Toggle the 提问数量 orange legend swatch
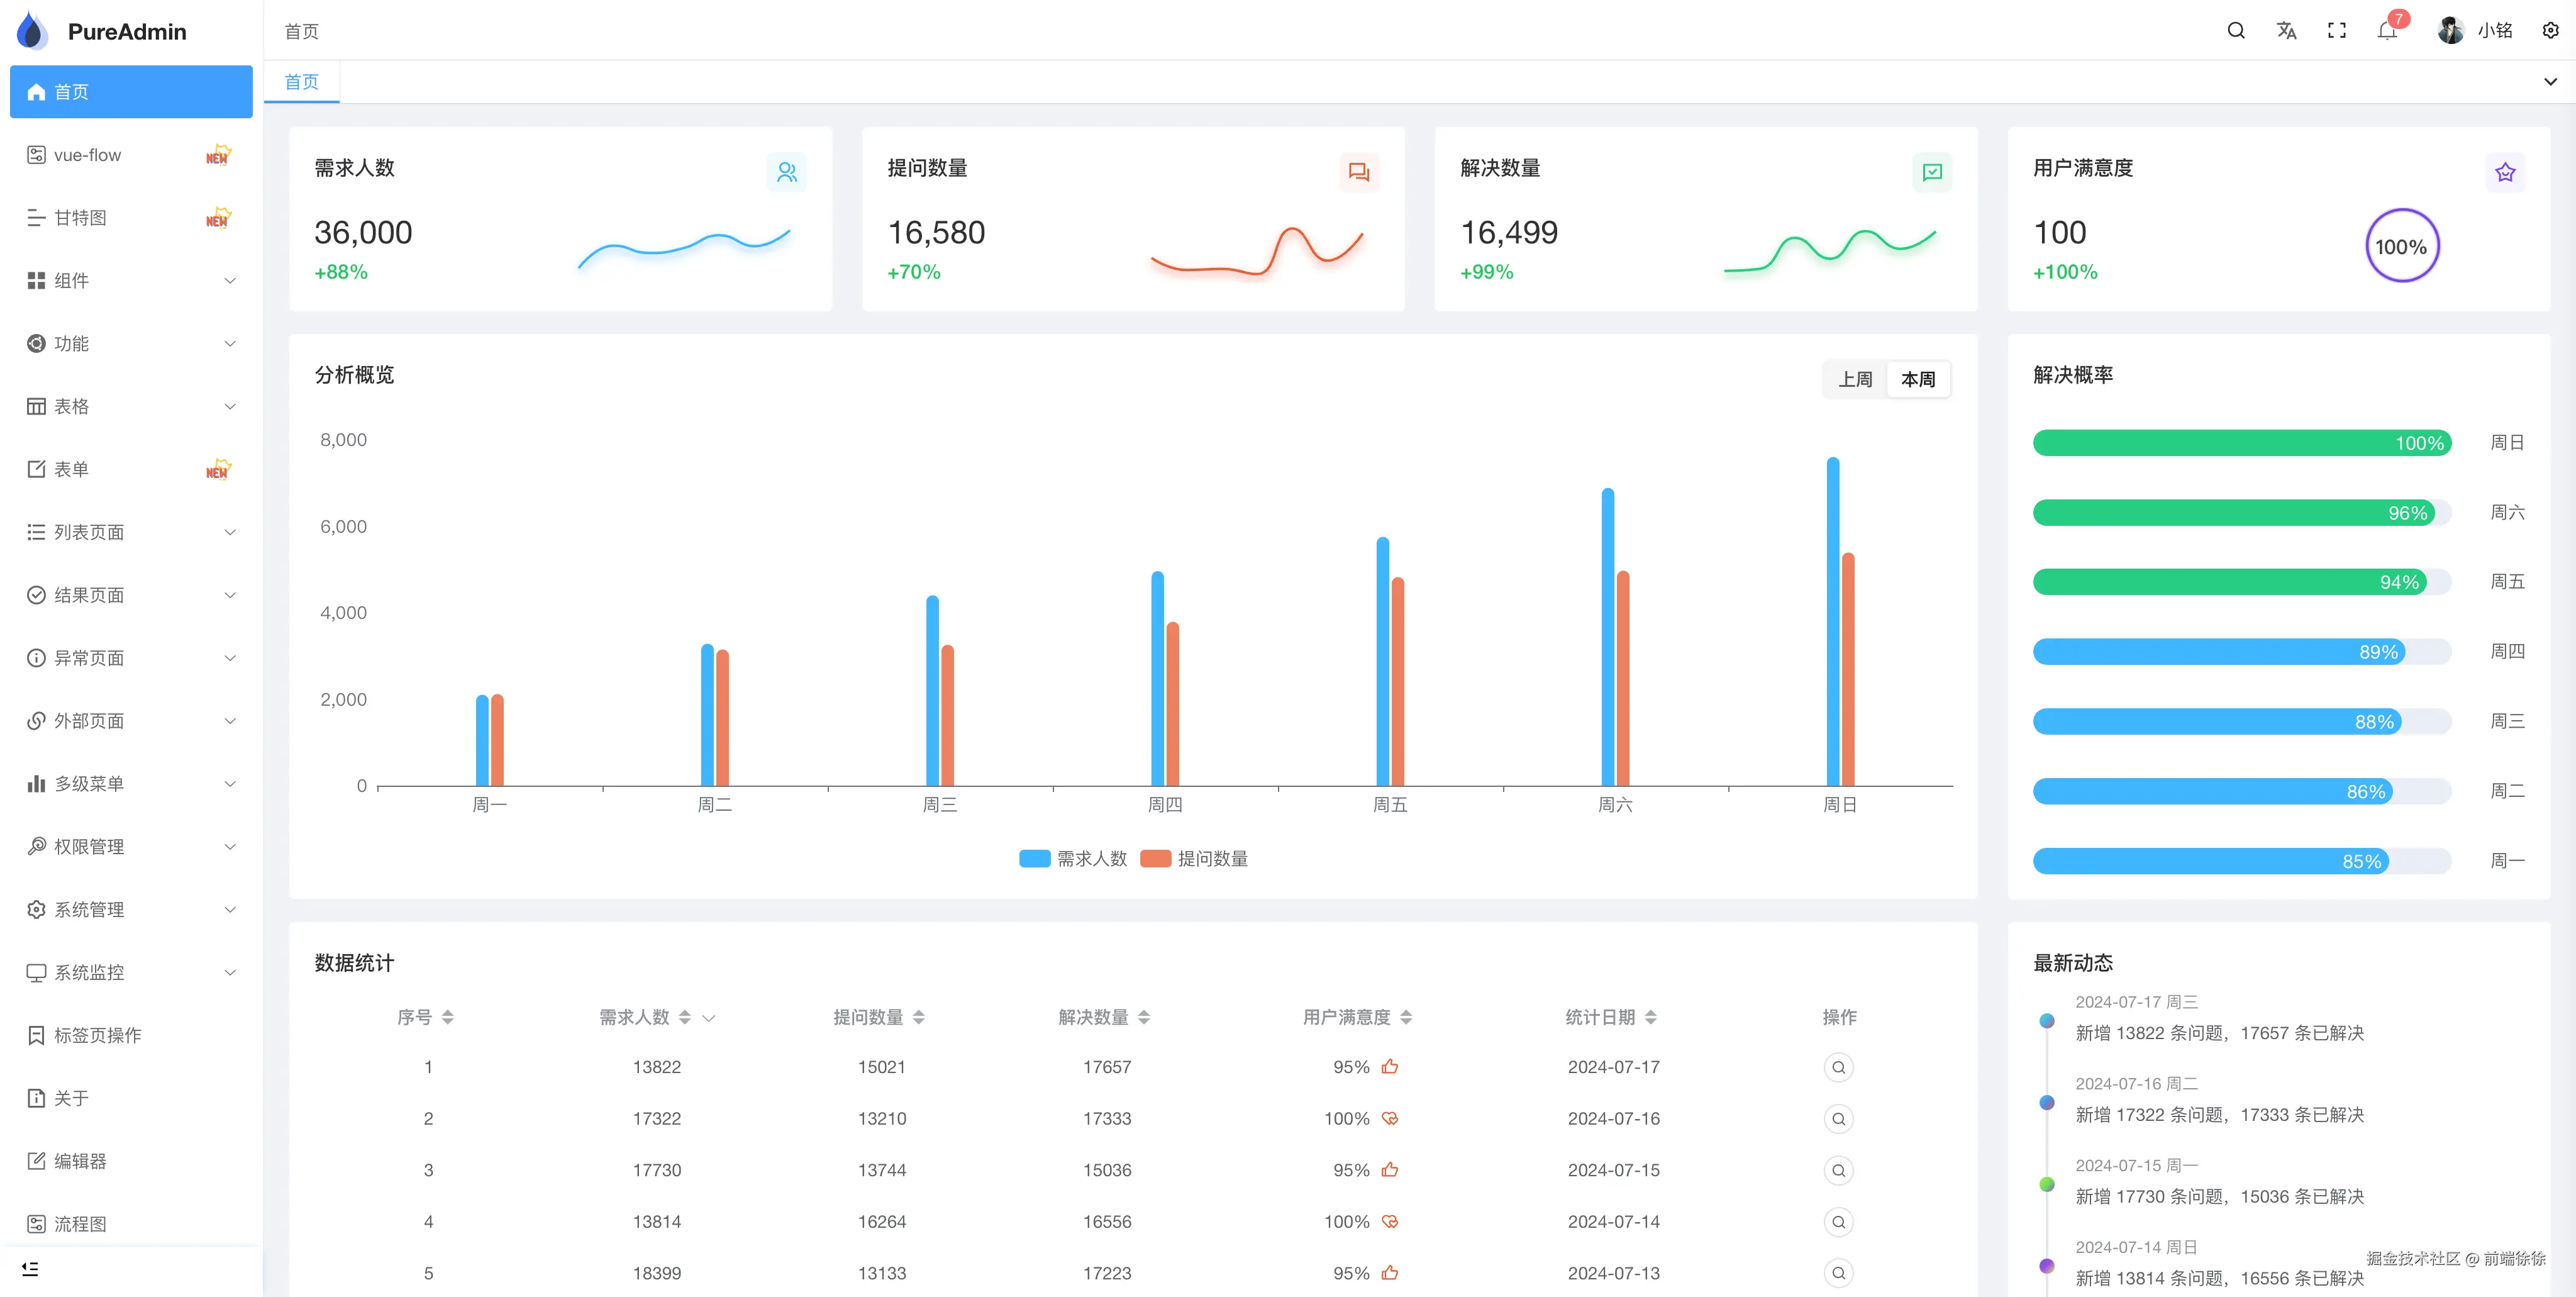Image resolution: width=2576 pixels, height=1297 pixels. 1155,858
